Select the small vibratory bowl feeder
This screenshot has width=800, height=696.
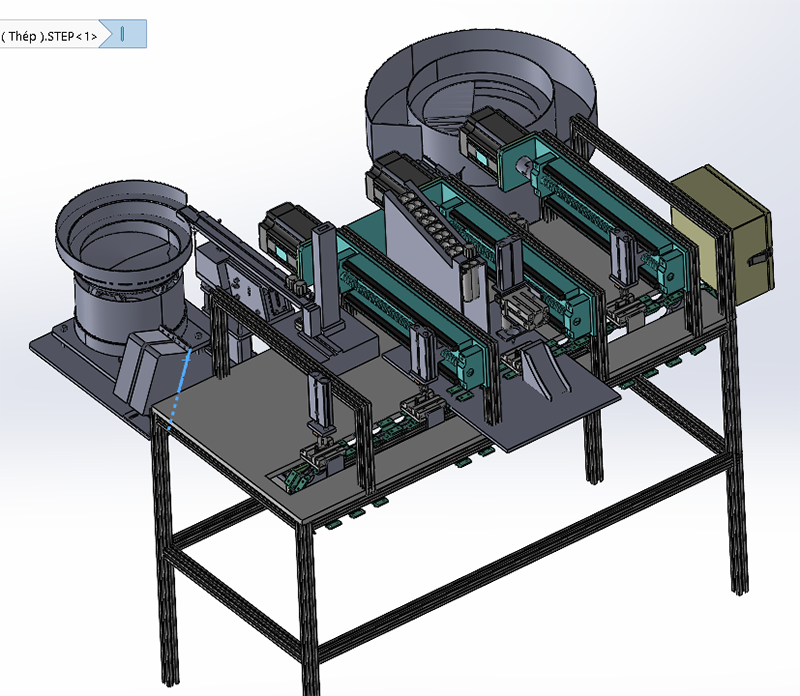point(124,255)
